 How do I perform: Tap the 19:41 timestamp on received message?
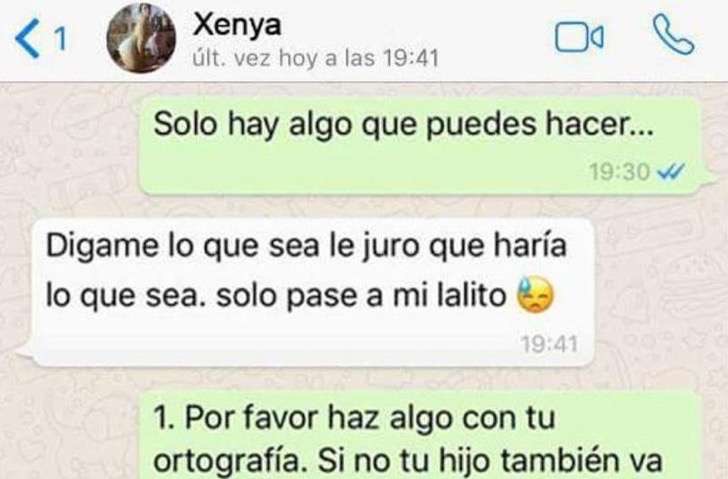549,344
